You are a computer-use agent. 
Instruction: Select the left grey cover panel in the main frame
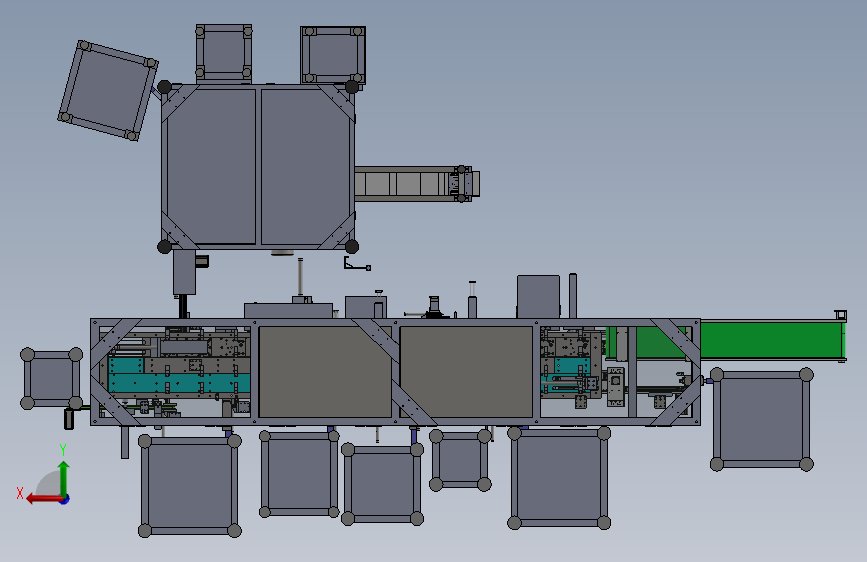[325, 371]
